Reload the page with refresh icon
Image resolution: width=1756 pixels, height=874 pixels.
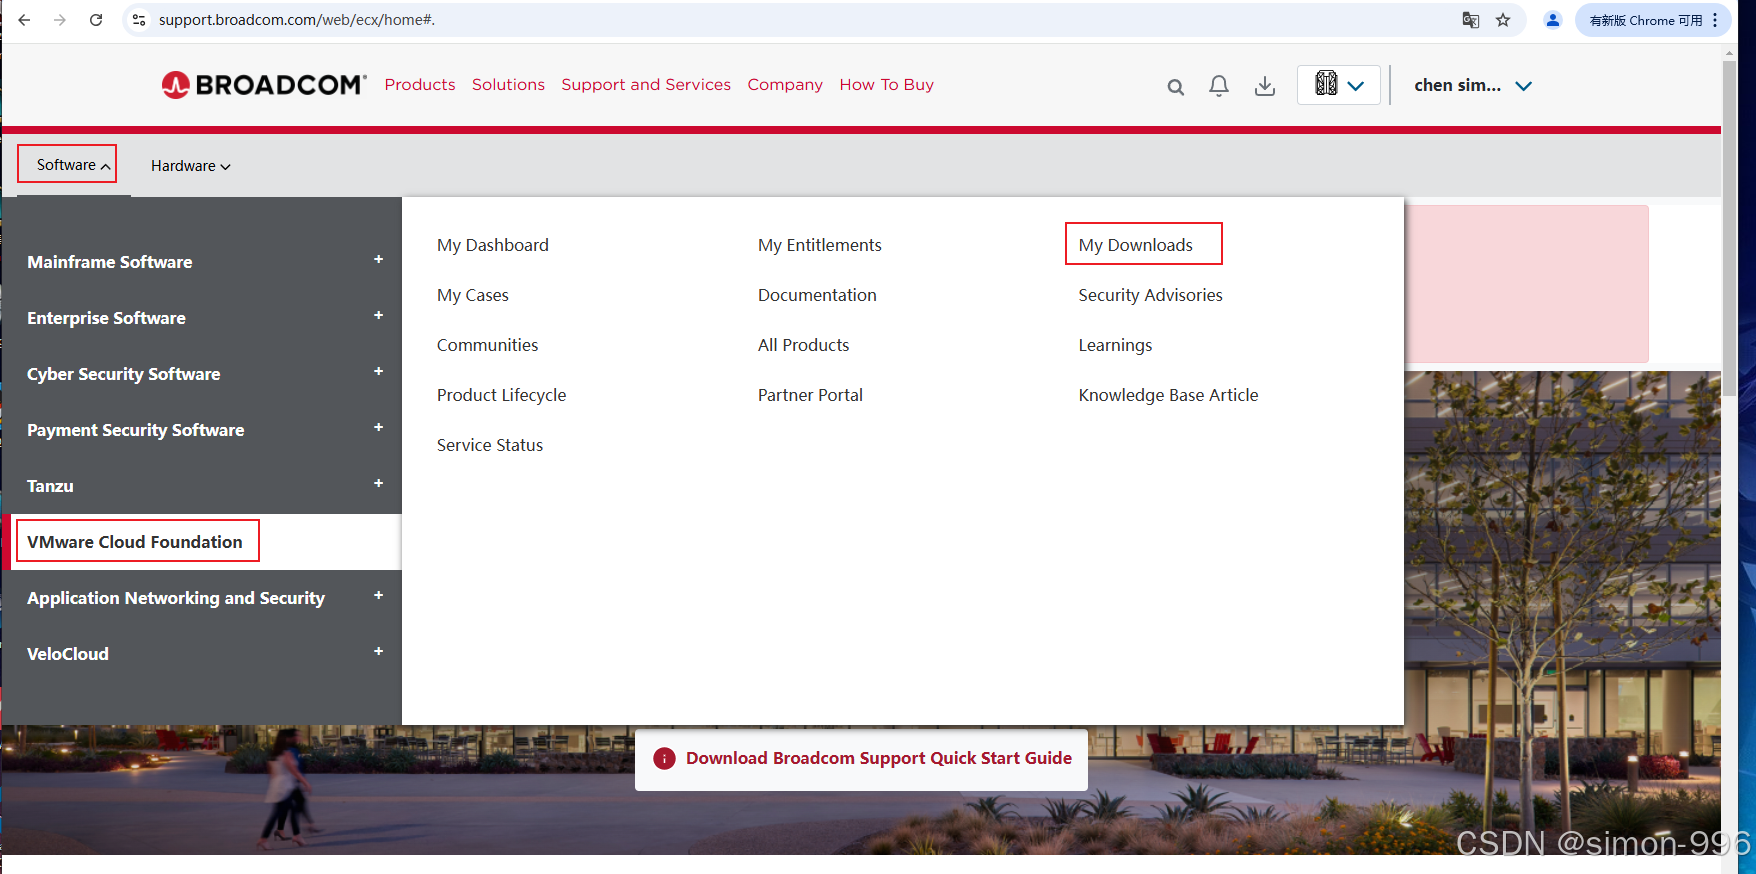pos(96,20)
